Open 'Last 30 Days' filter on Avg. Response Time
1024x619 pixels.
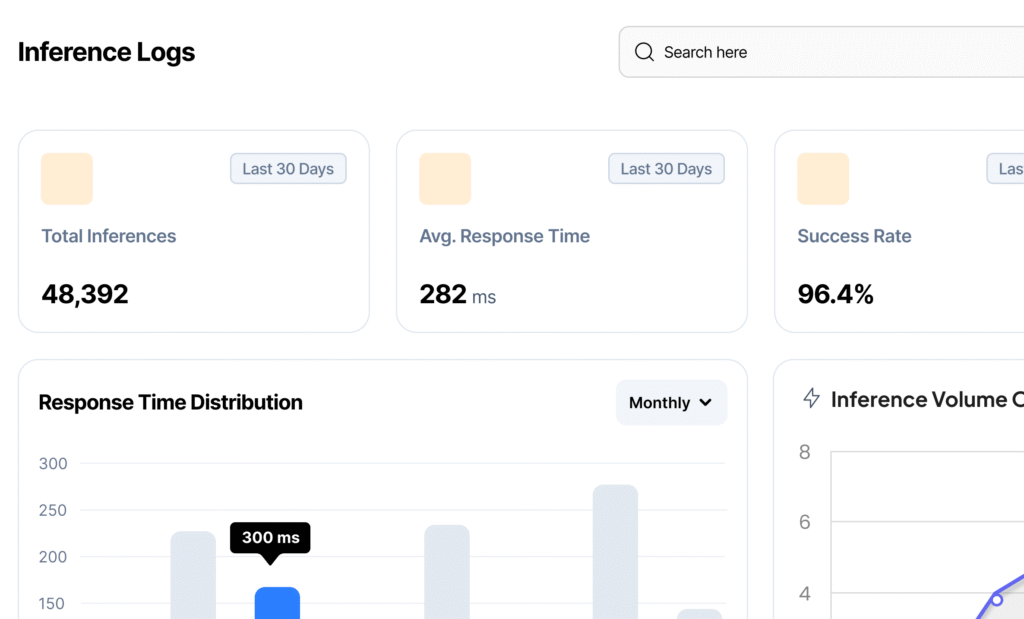pyautogui.click(x=666, y=169)
